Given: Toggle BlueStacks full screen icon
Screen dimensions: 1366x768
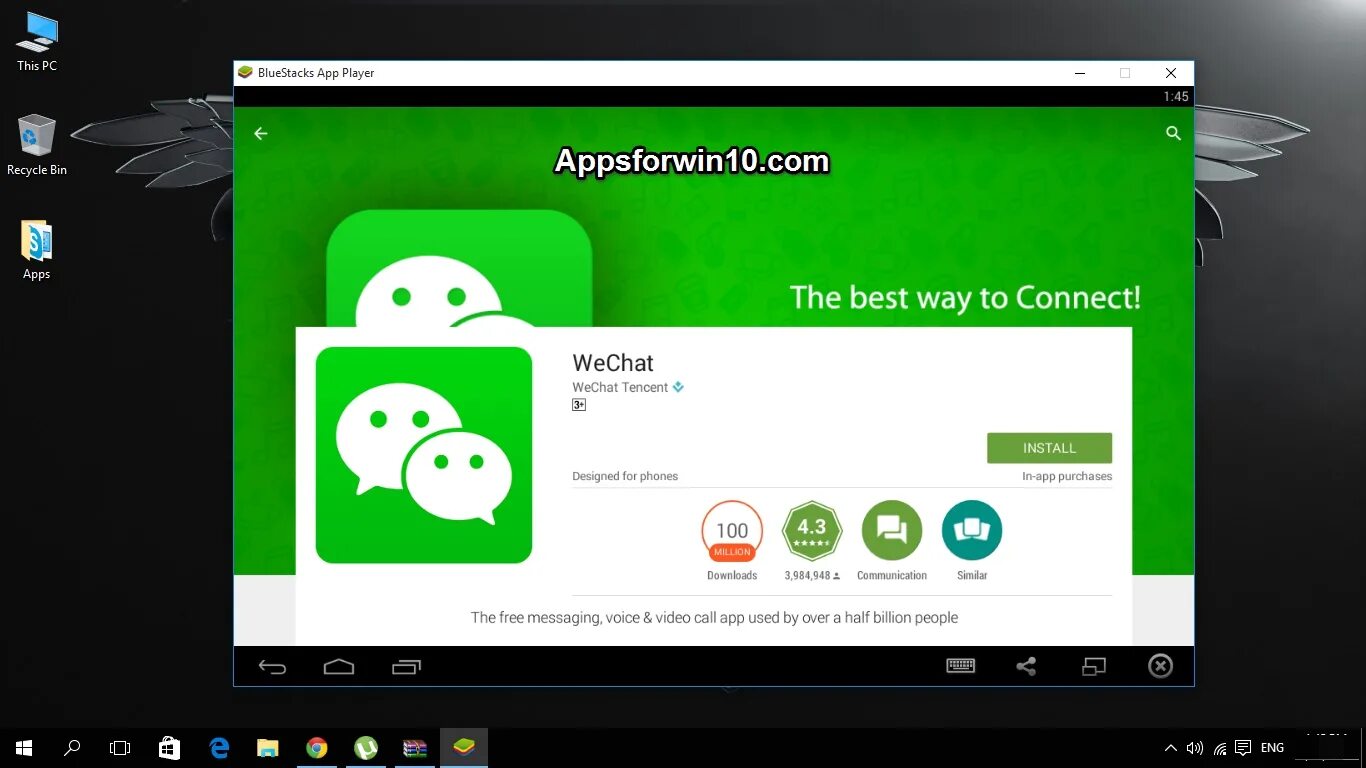Looking at the screenshot, I should tap(1094, 666).
